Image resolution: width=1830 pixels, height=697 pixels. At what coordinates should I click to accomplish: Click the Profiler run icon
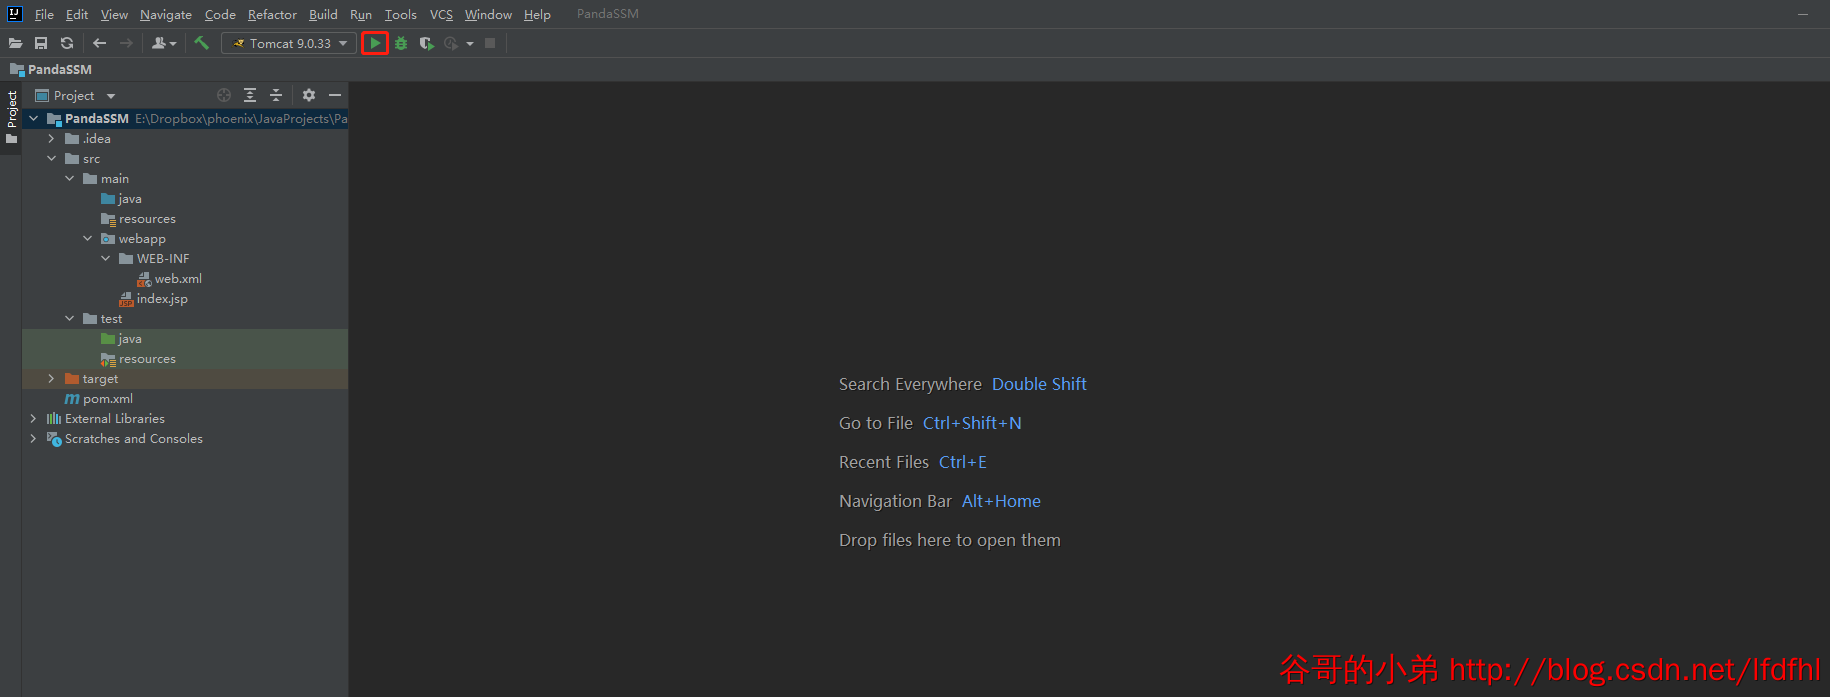(x=452, y=43)
